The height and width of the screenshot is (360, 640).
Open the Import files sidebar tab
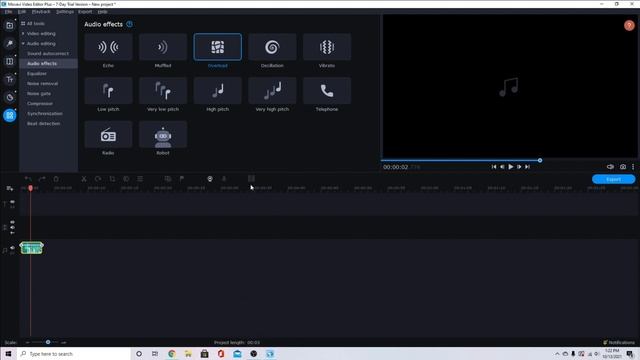[9, 25]
